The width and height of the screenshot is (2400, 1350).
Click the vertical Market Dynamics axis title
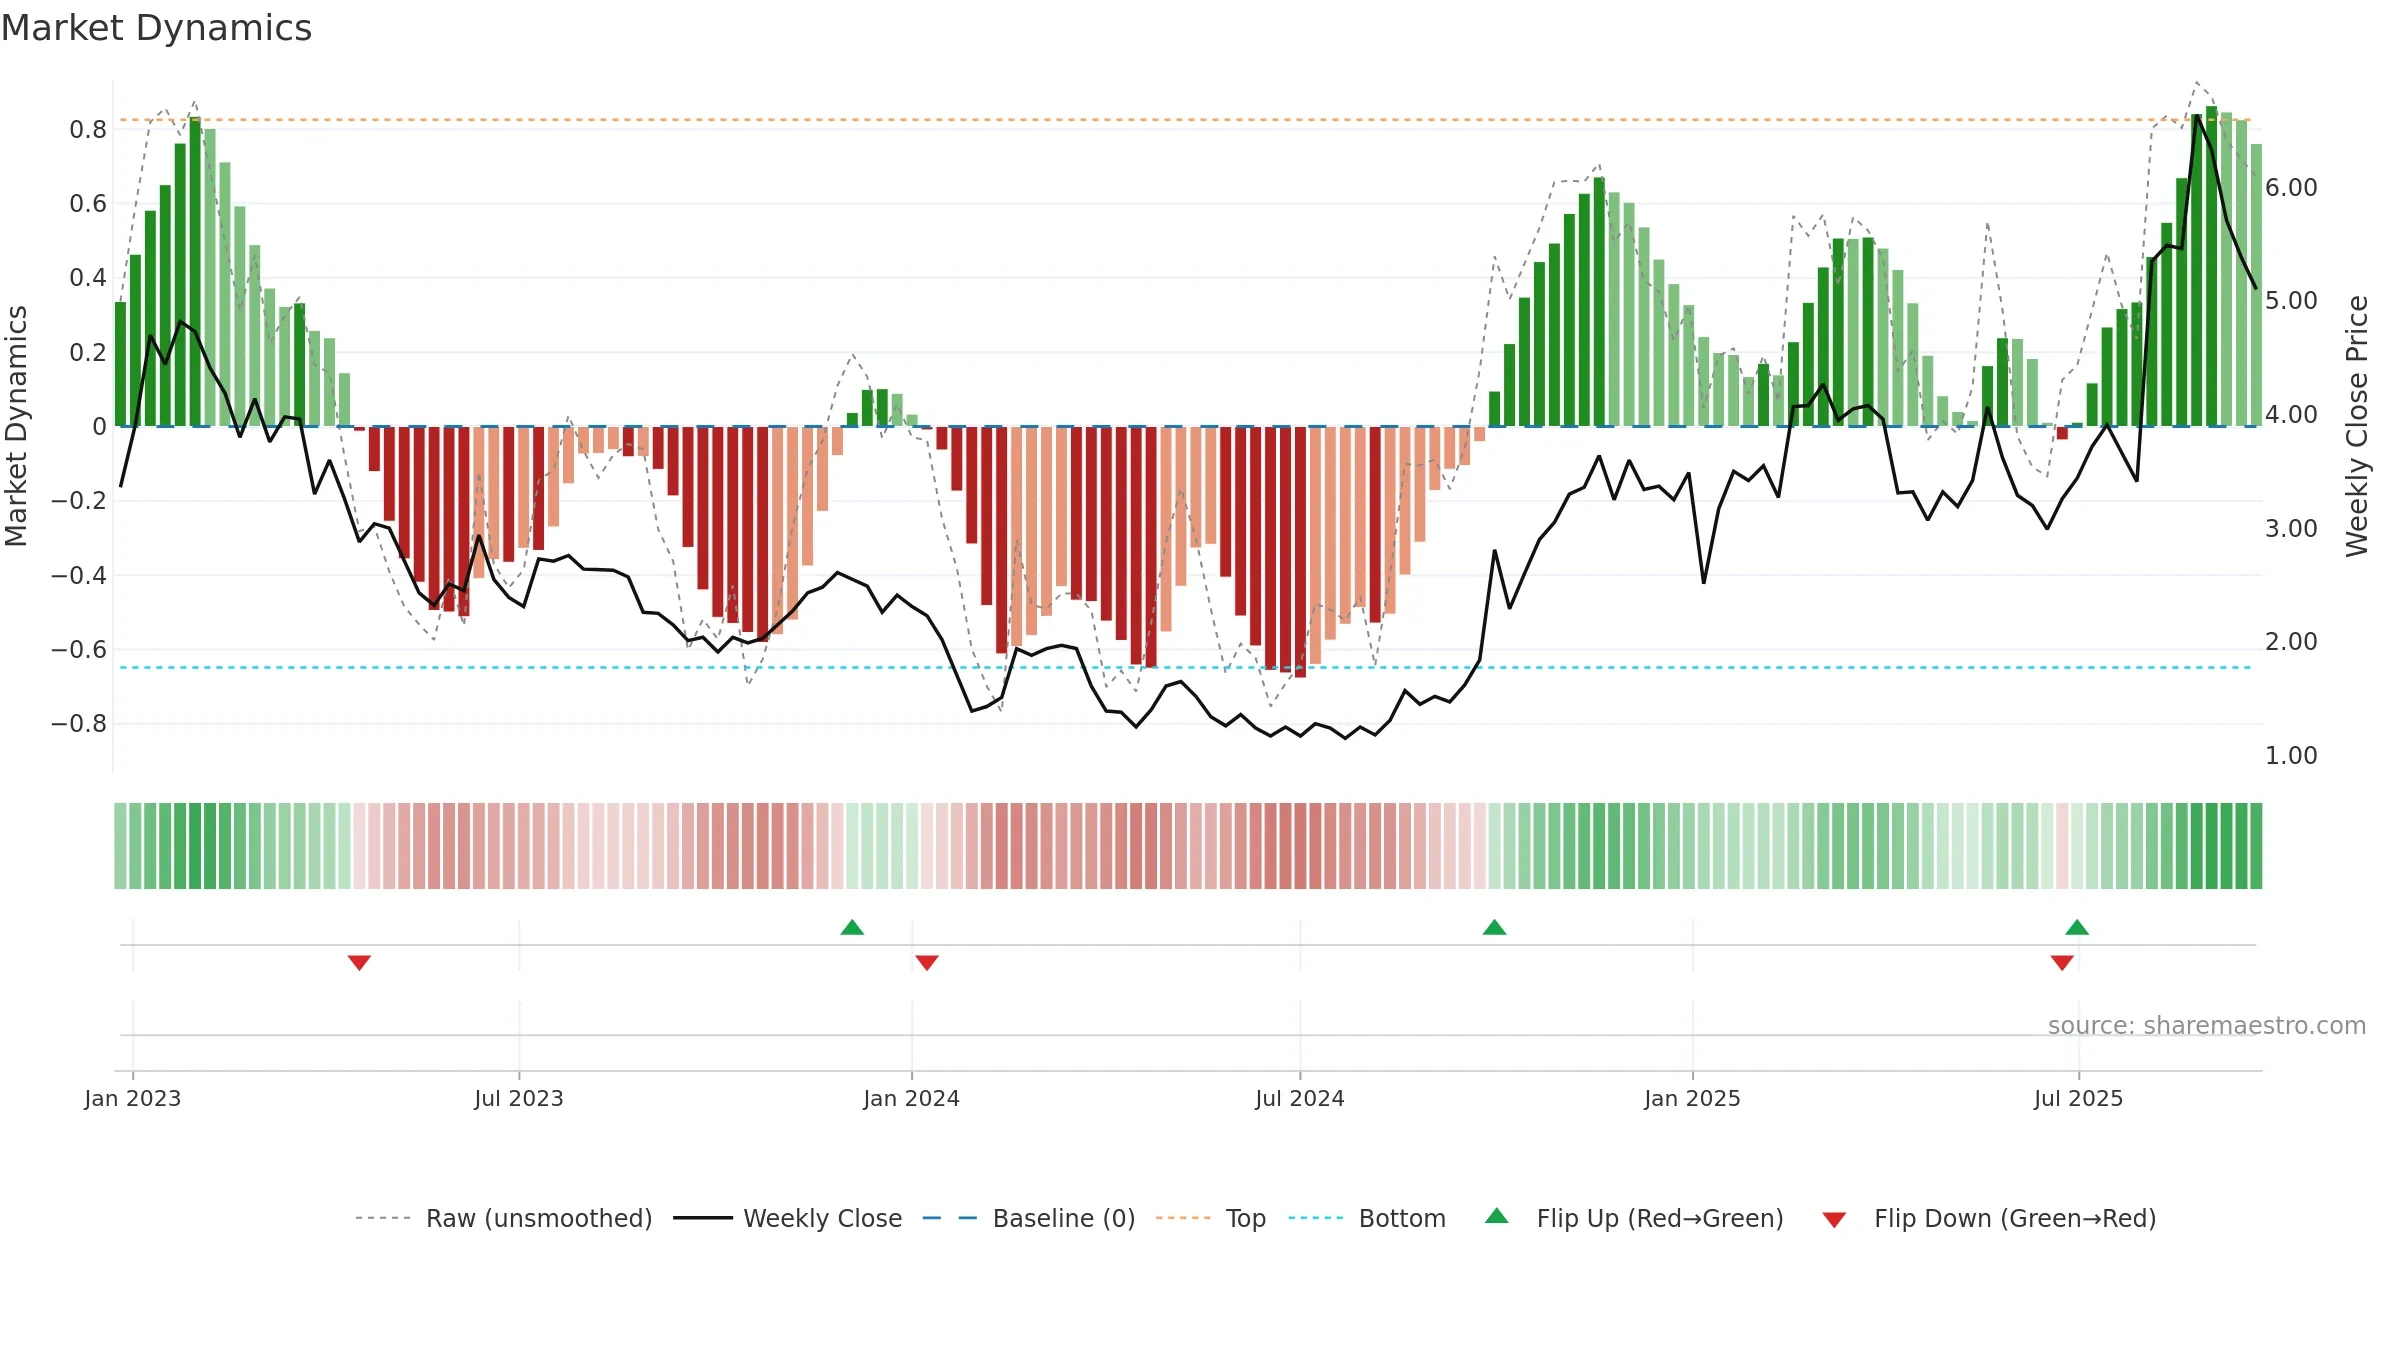click(x=16, y=426)
